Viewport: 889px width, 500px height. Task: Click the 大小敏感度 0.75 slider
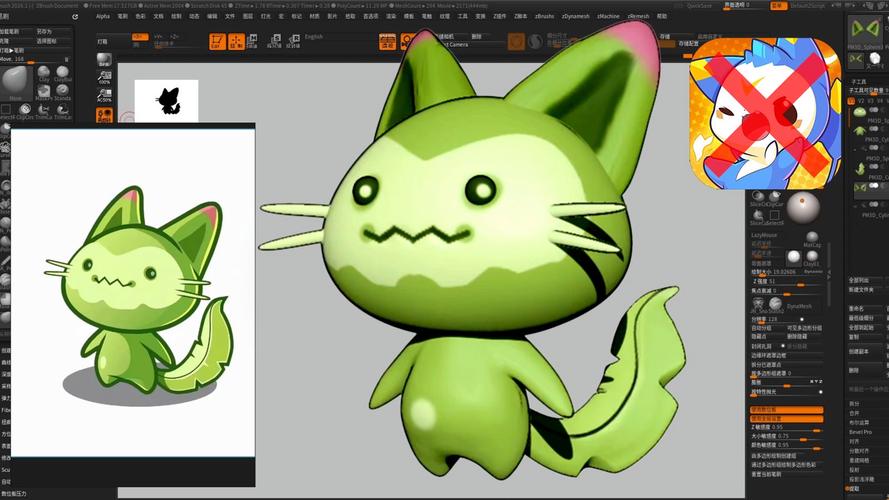tap(786, 437)
